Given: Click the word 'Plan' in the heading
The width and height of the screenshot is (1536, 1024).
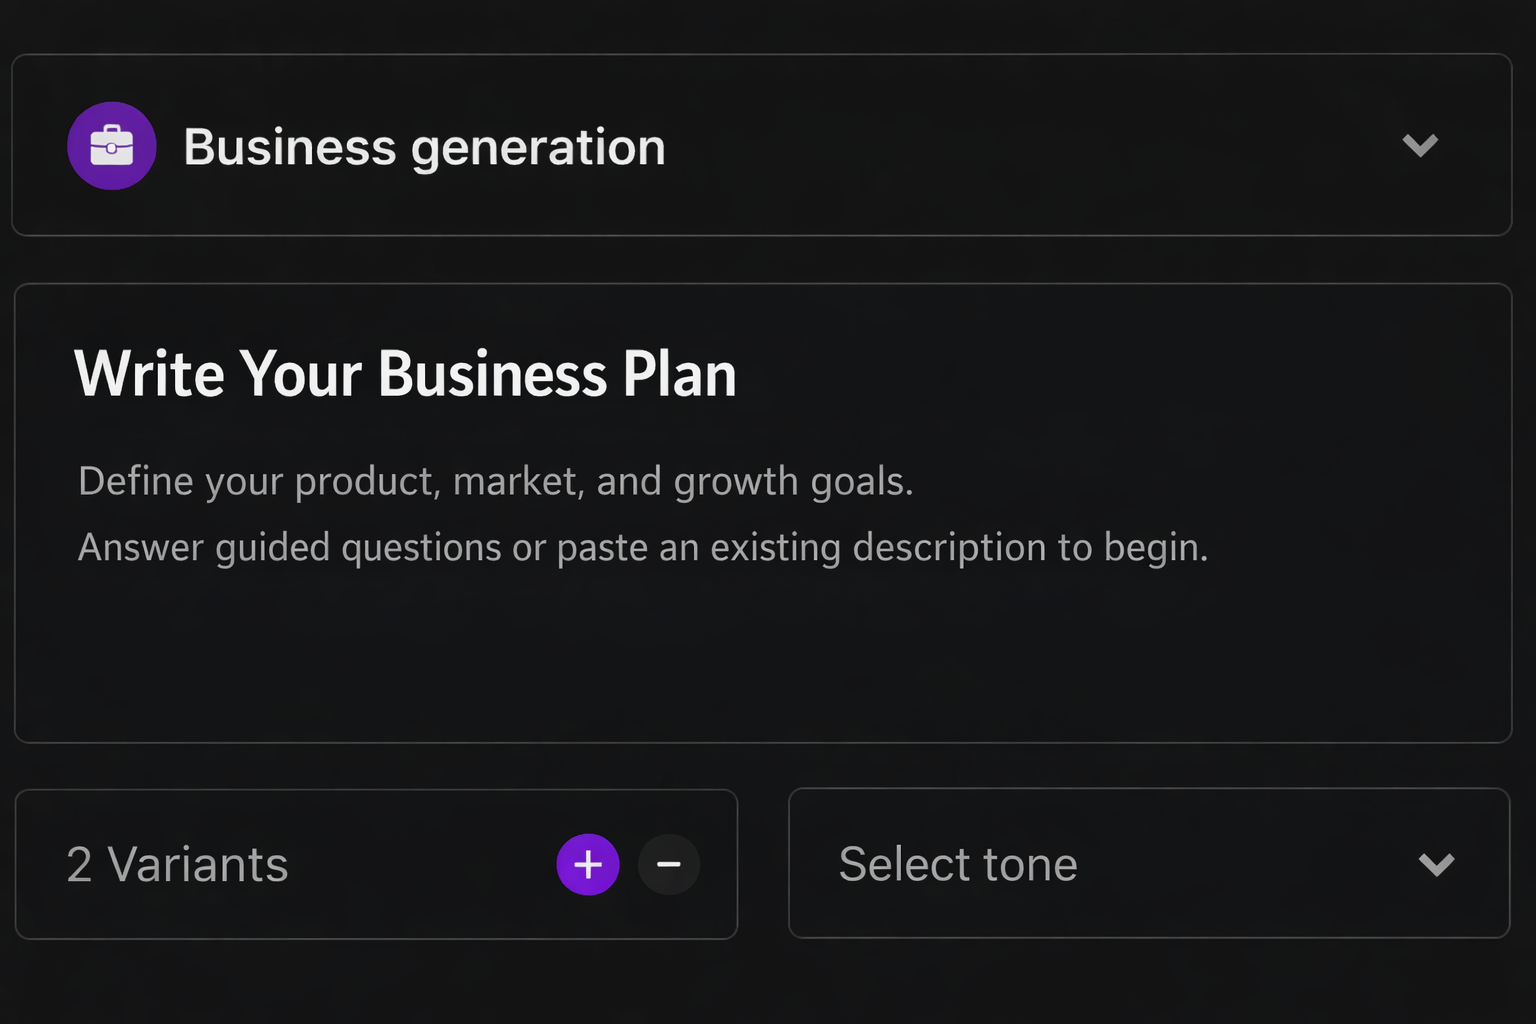Looking at the screenshot, I should (x=679, y=374).
